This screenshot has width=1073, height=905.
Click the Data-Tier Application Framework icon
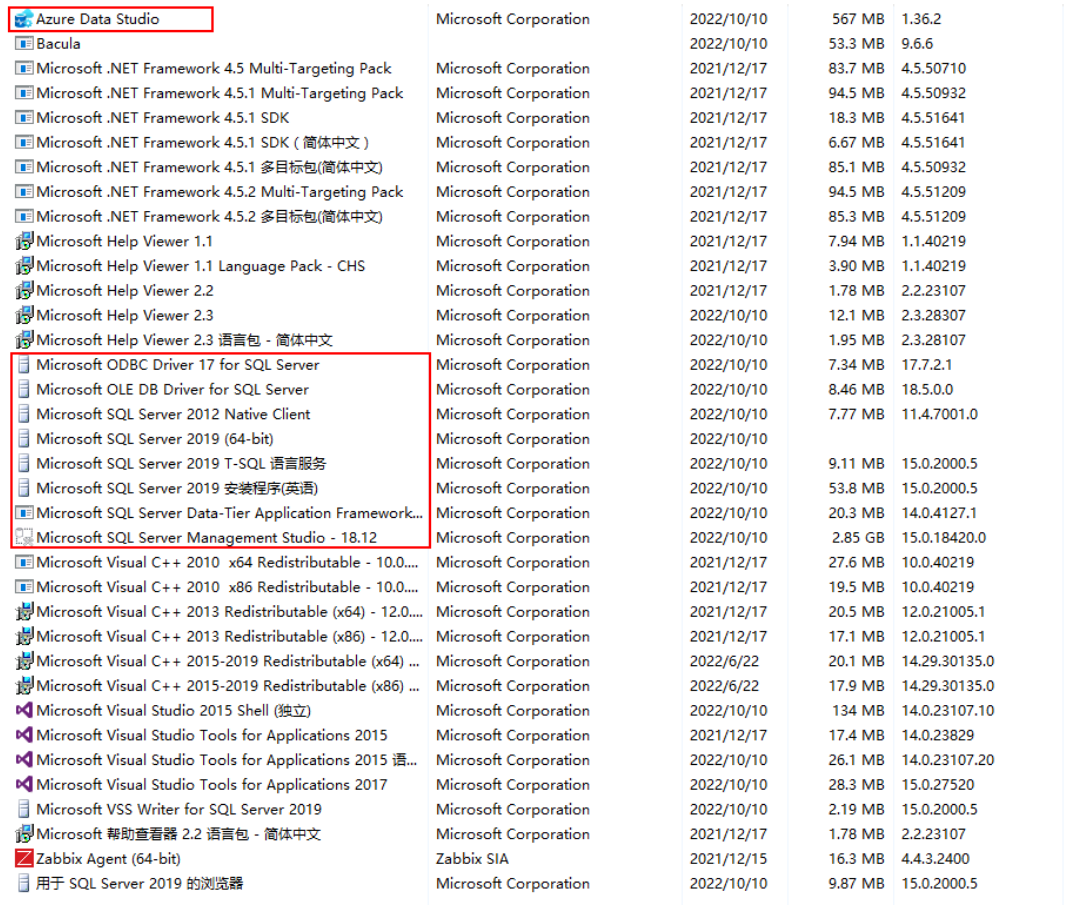coord(24,513)
